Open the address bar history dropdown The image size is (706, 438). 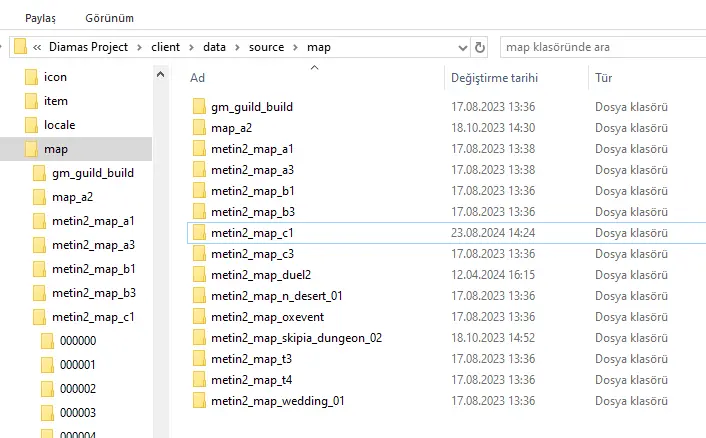tap(461, 47)
